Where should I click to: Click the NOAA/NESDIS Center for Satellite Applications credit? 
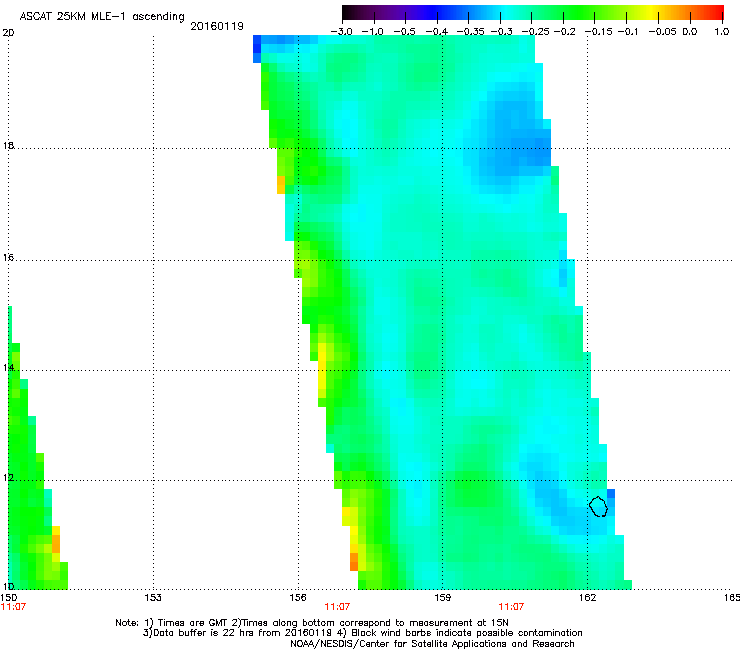pos(432,644)
